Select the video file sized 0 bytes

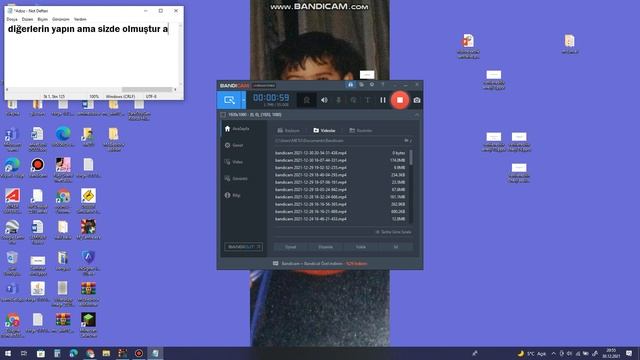coord(340,153)
